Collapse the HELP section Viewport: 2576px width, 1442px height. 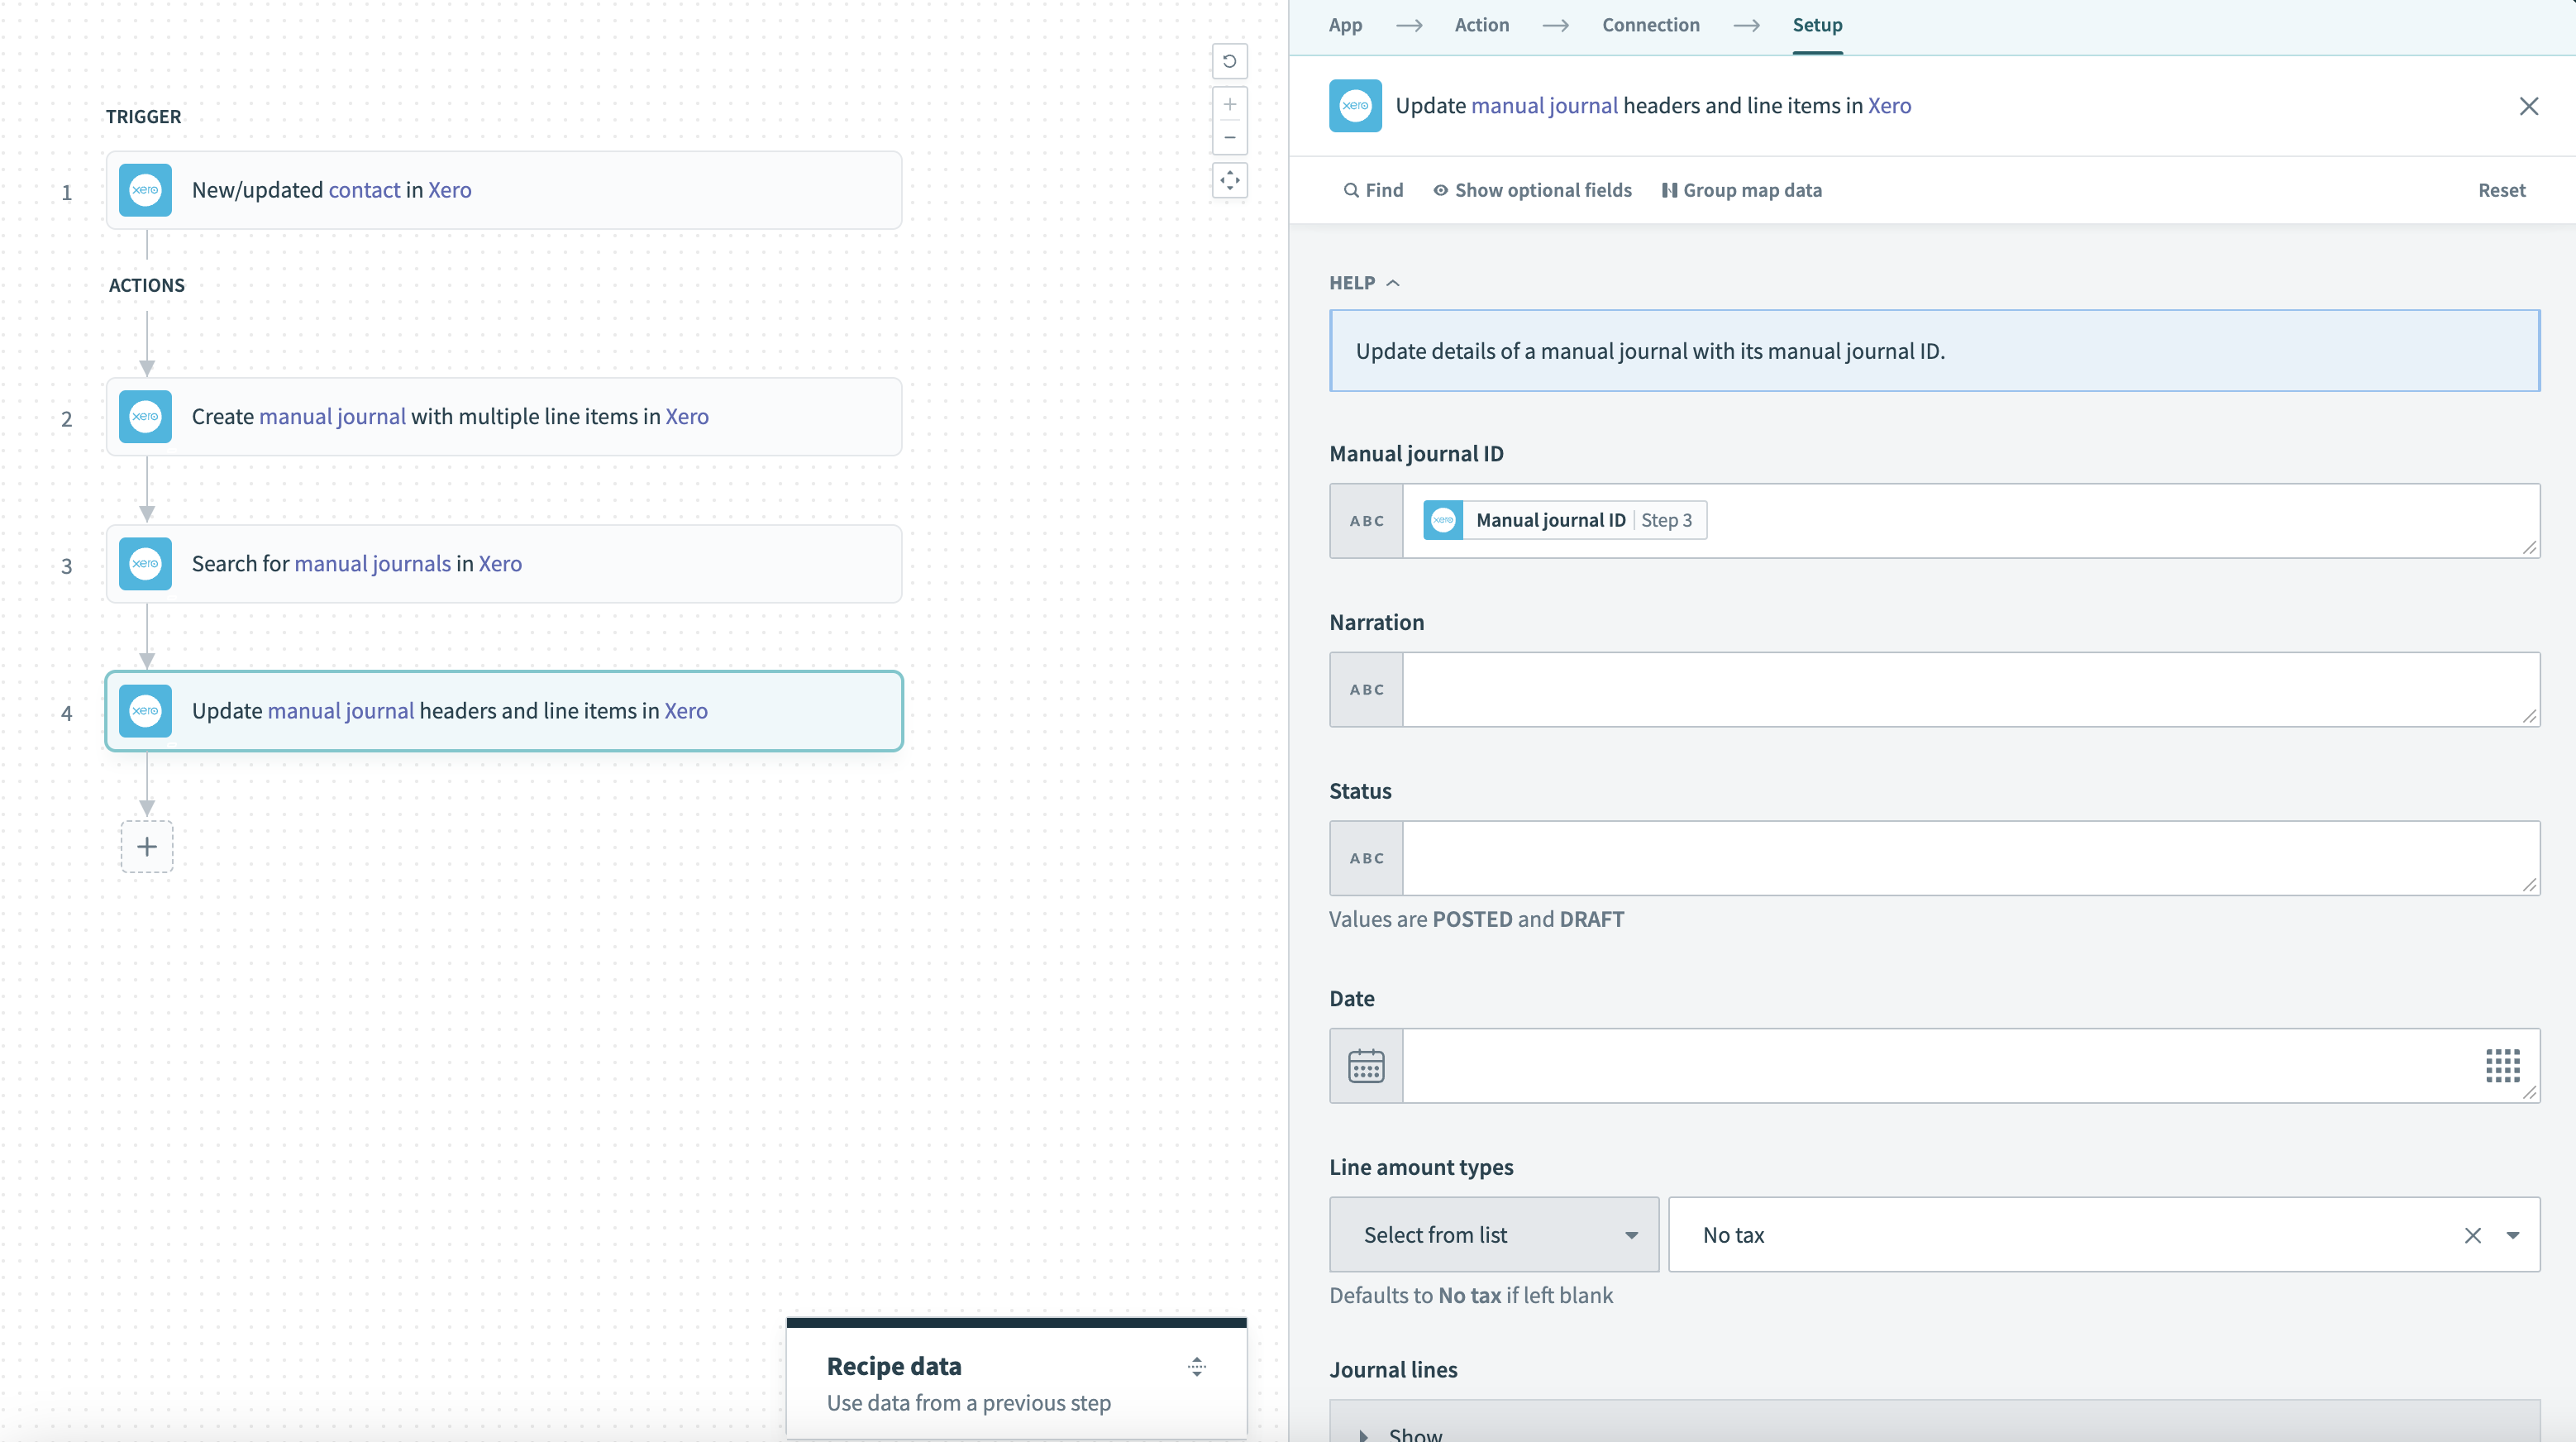tap(1364, 283)
